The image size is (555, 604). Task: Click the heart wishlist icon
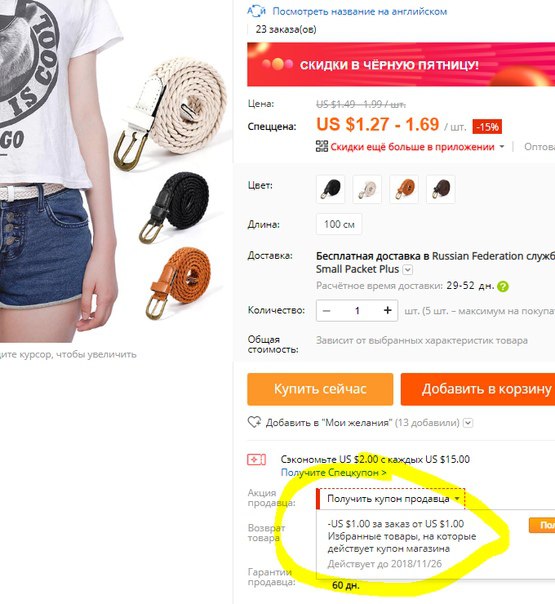(254, 422)
